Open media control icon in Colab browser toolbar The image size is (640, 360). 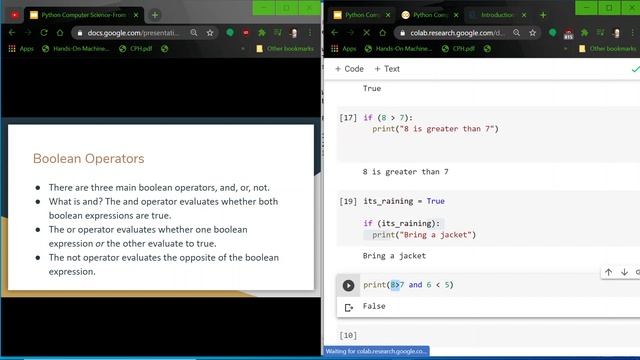[600, 33]
